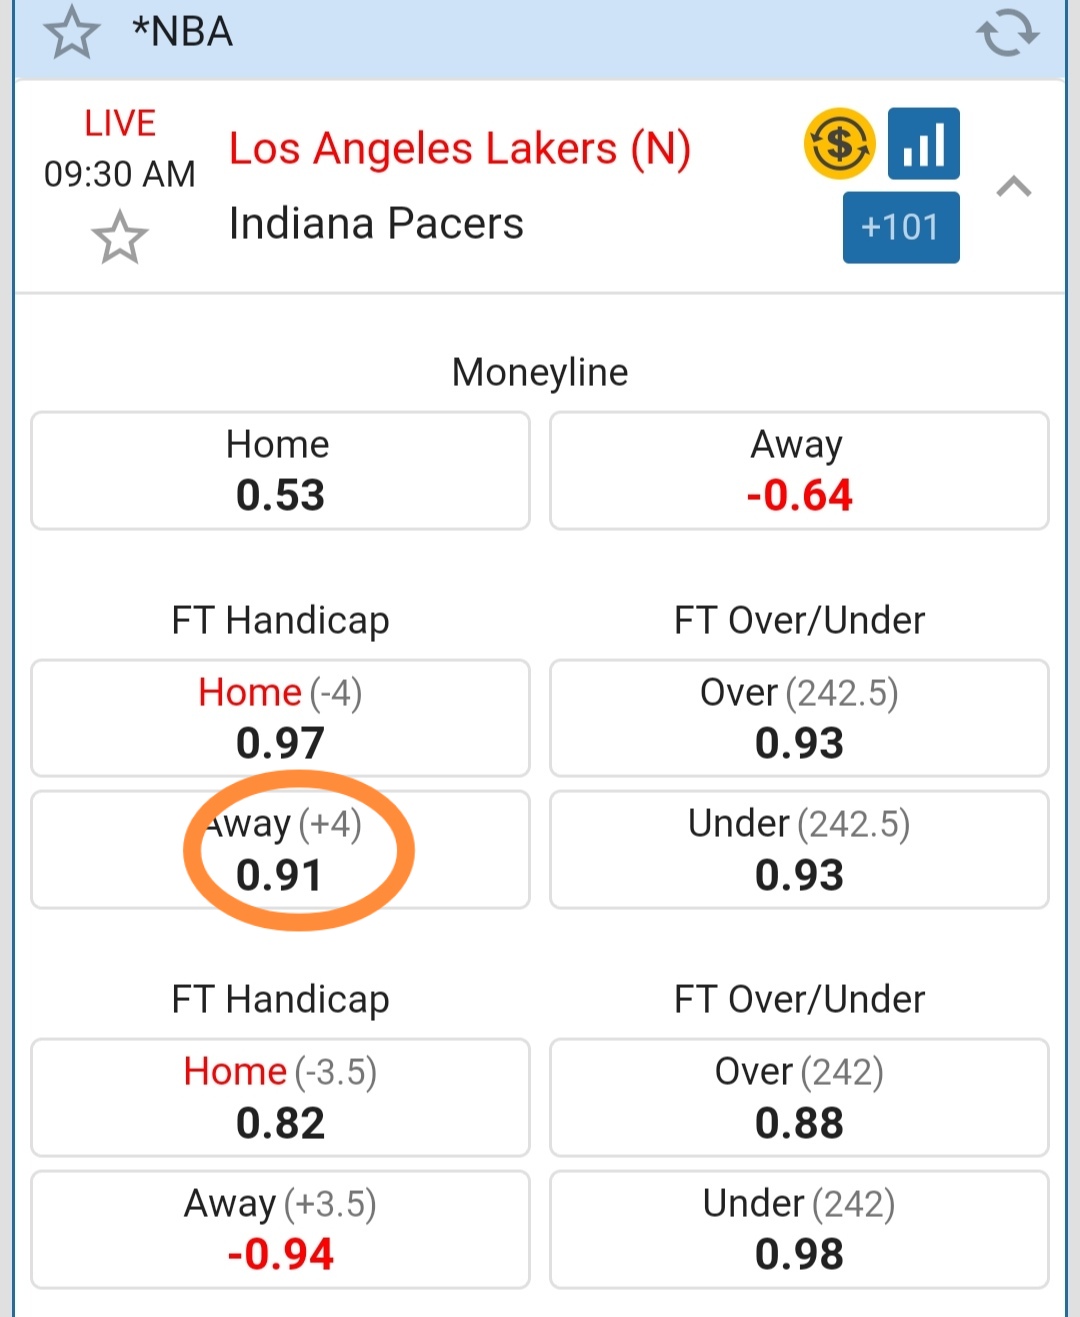1080x1317 pixels.
Task: Open the yellow cash out coin icon
Action: 839,144
